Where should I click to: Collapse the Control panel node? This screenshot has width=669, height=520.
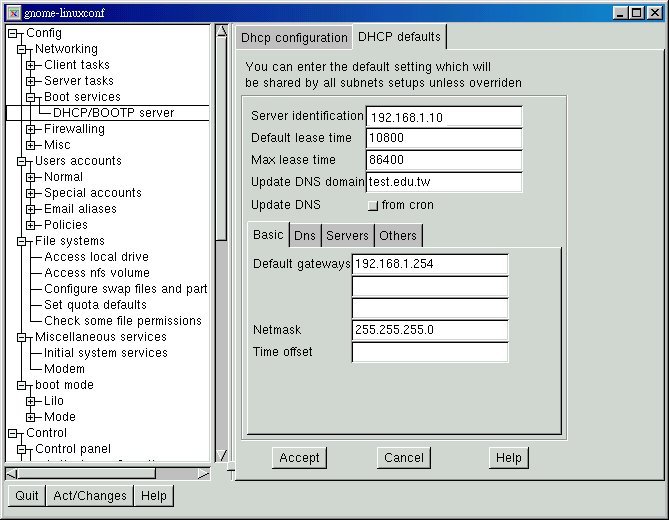click(22, 449)
